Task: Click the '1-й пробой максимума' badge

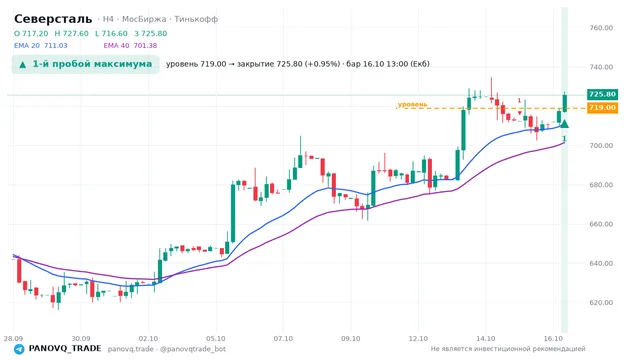Action: click(x=85, y=64)
